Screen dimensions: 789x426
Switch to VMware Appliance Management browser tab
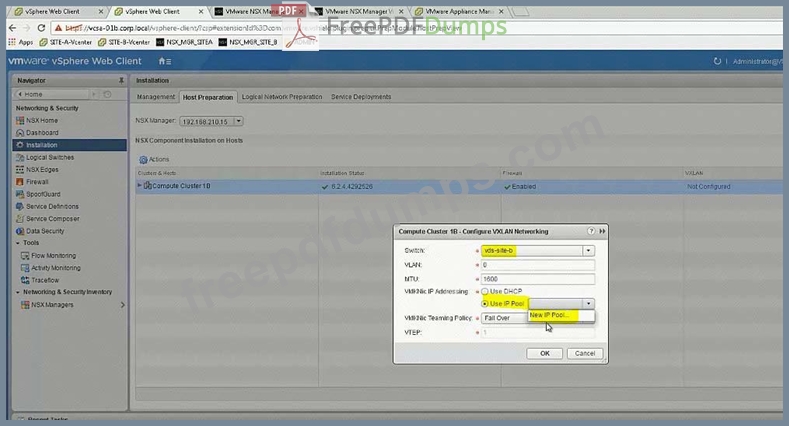pyautogui.click(x=459, y=11)
